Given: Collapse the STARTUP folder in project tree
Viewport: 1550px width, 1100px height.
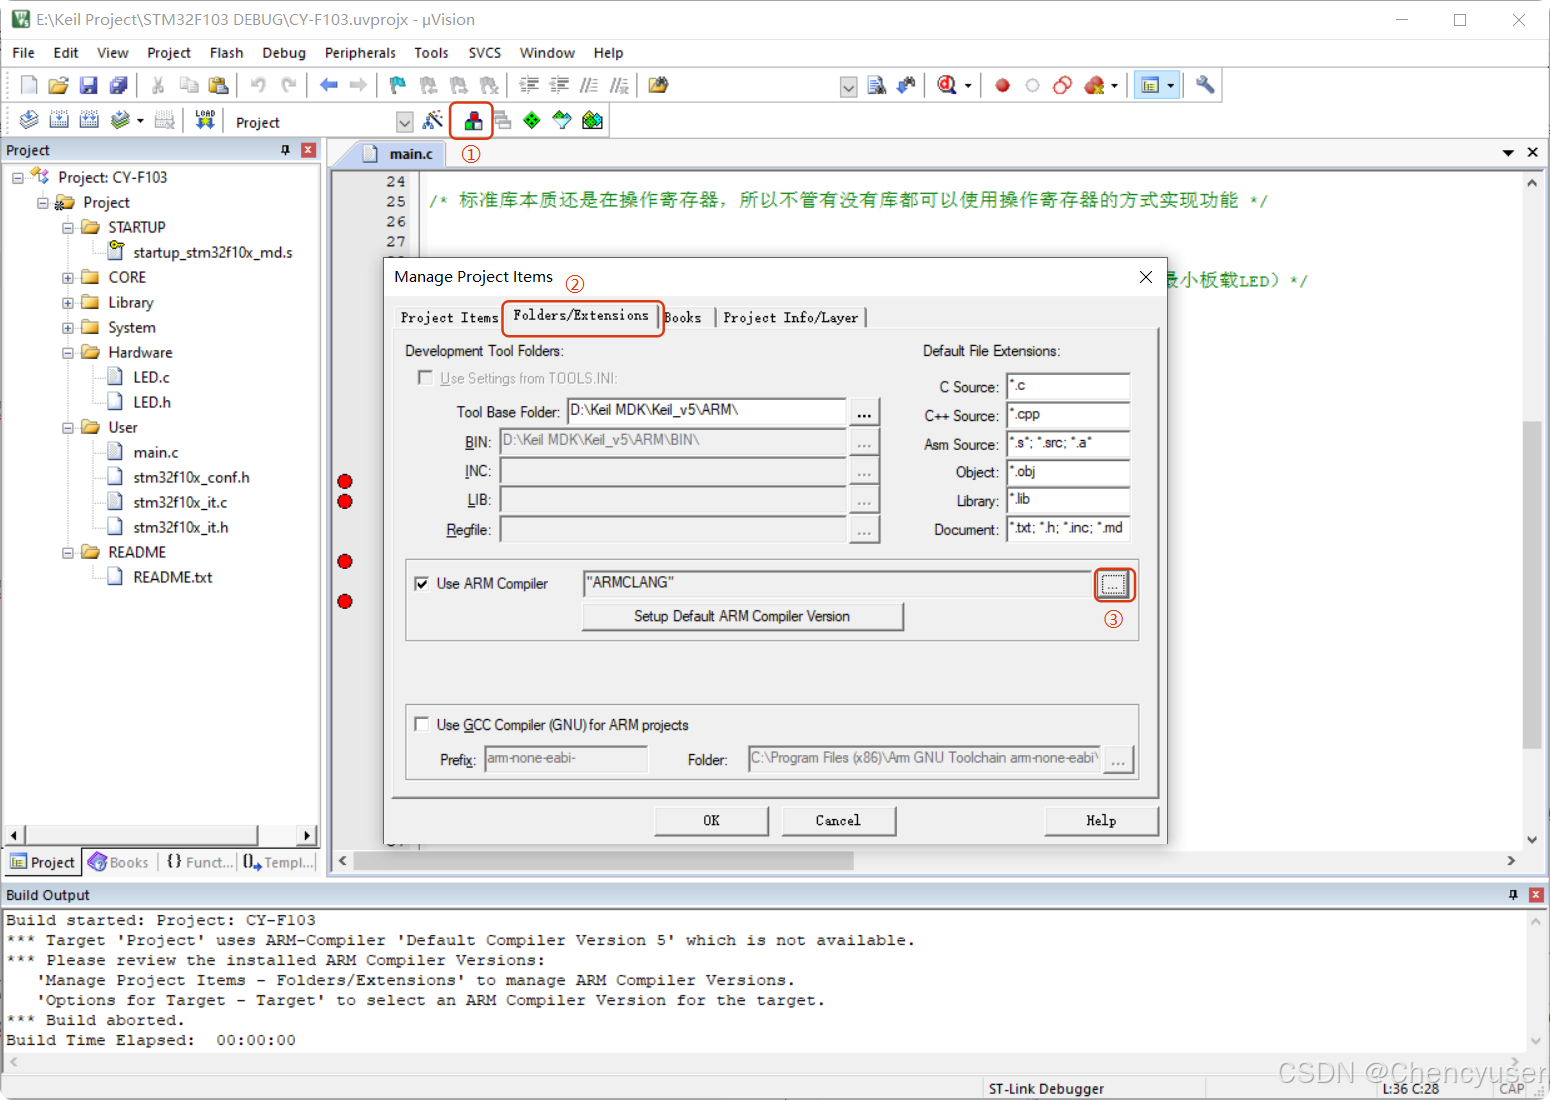Looking at the screenshot, I should point(68,227).
